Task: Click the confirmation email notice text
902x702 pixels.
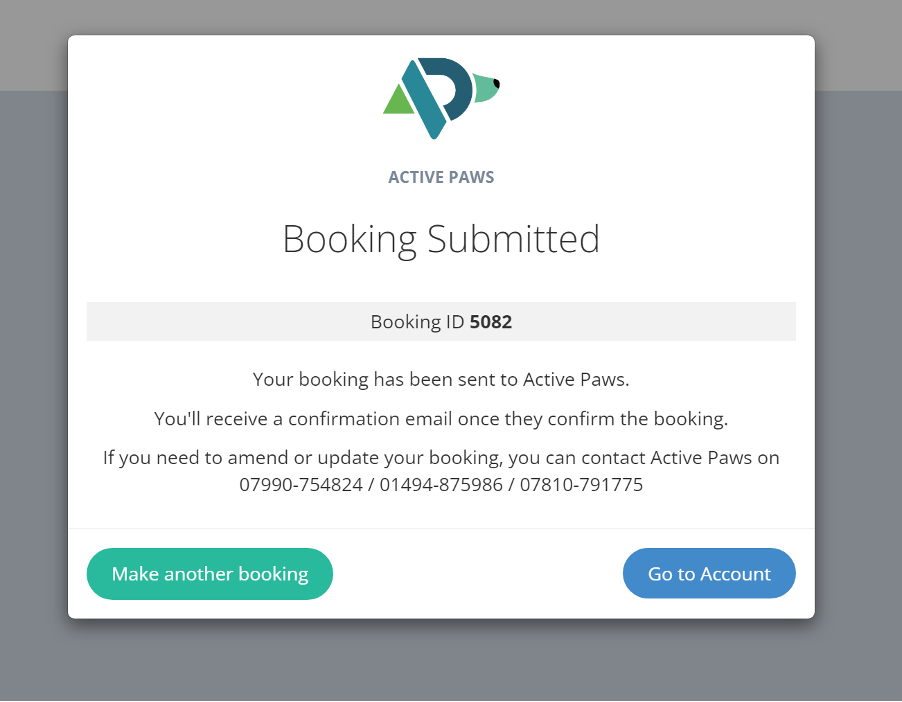Action: pyautogui.click(x=441, y=419)
